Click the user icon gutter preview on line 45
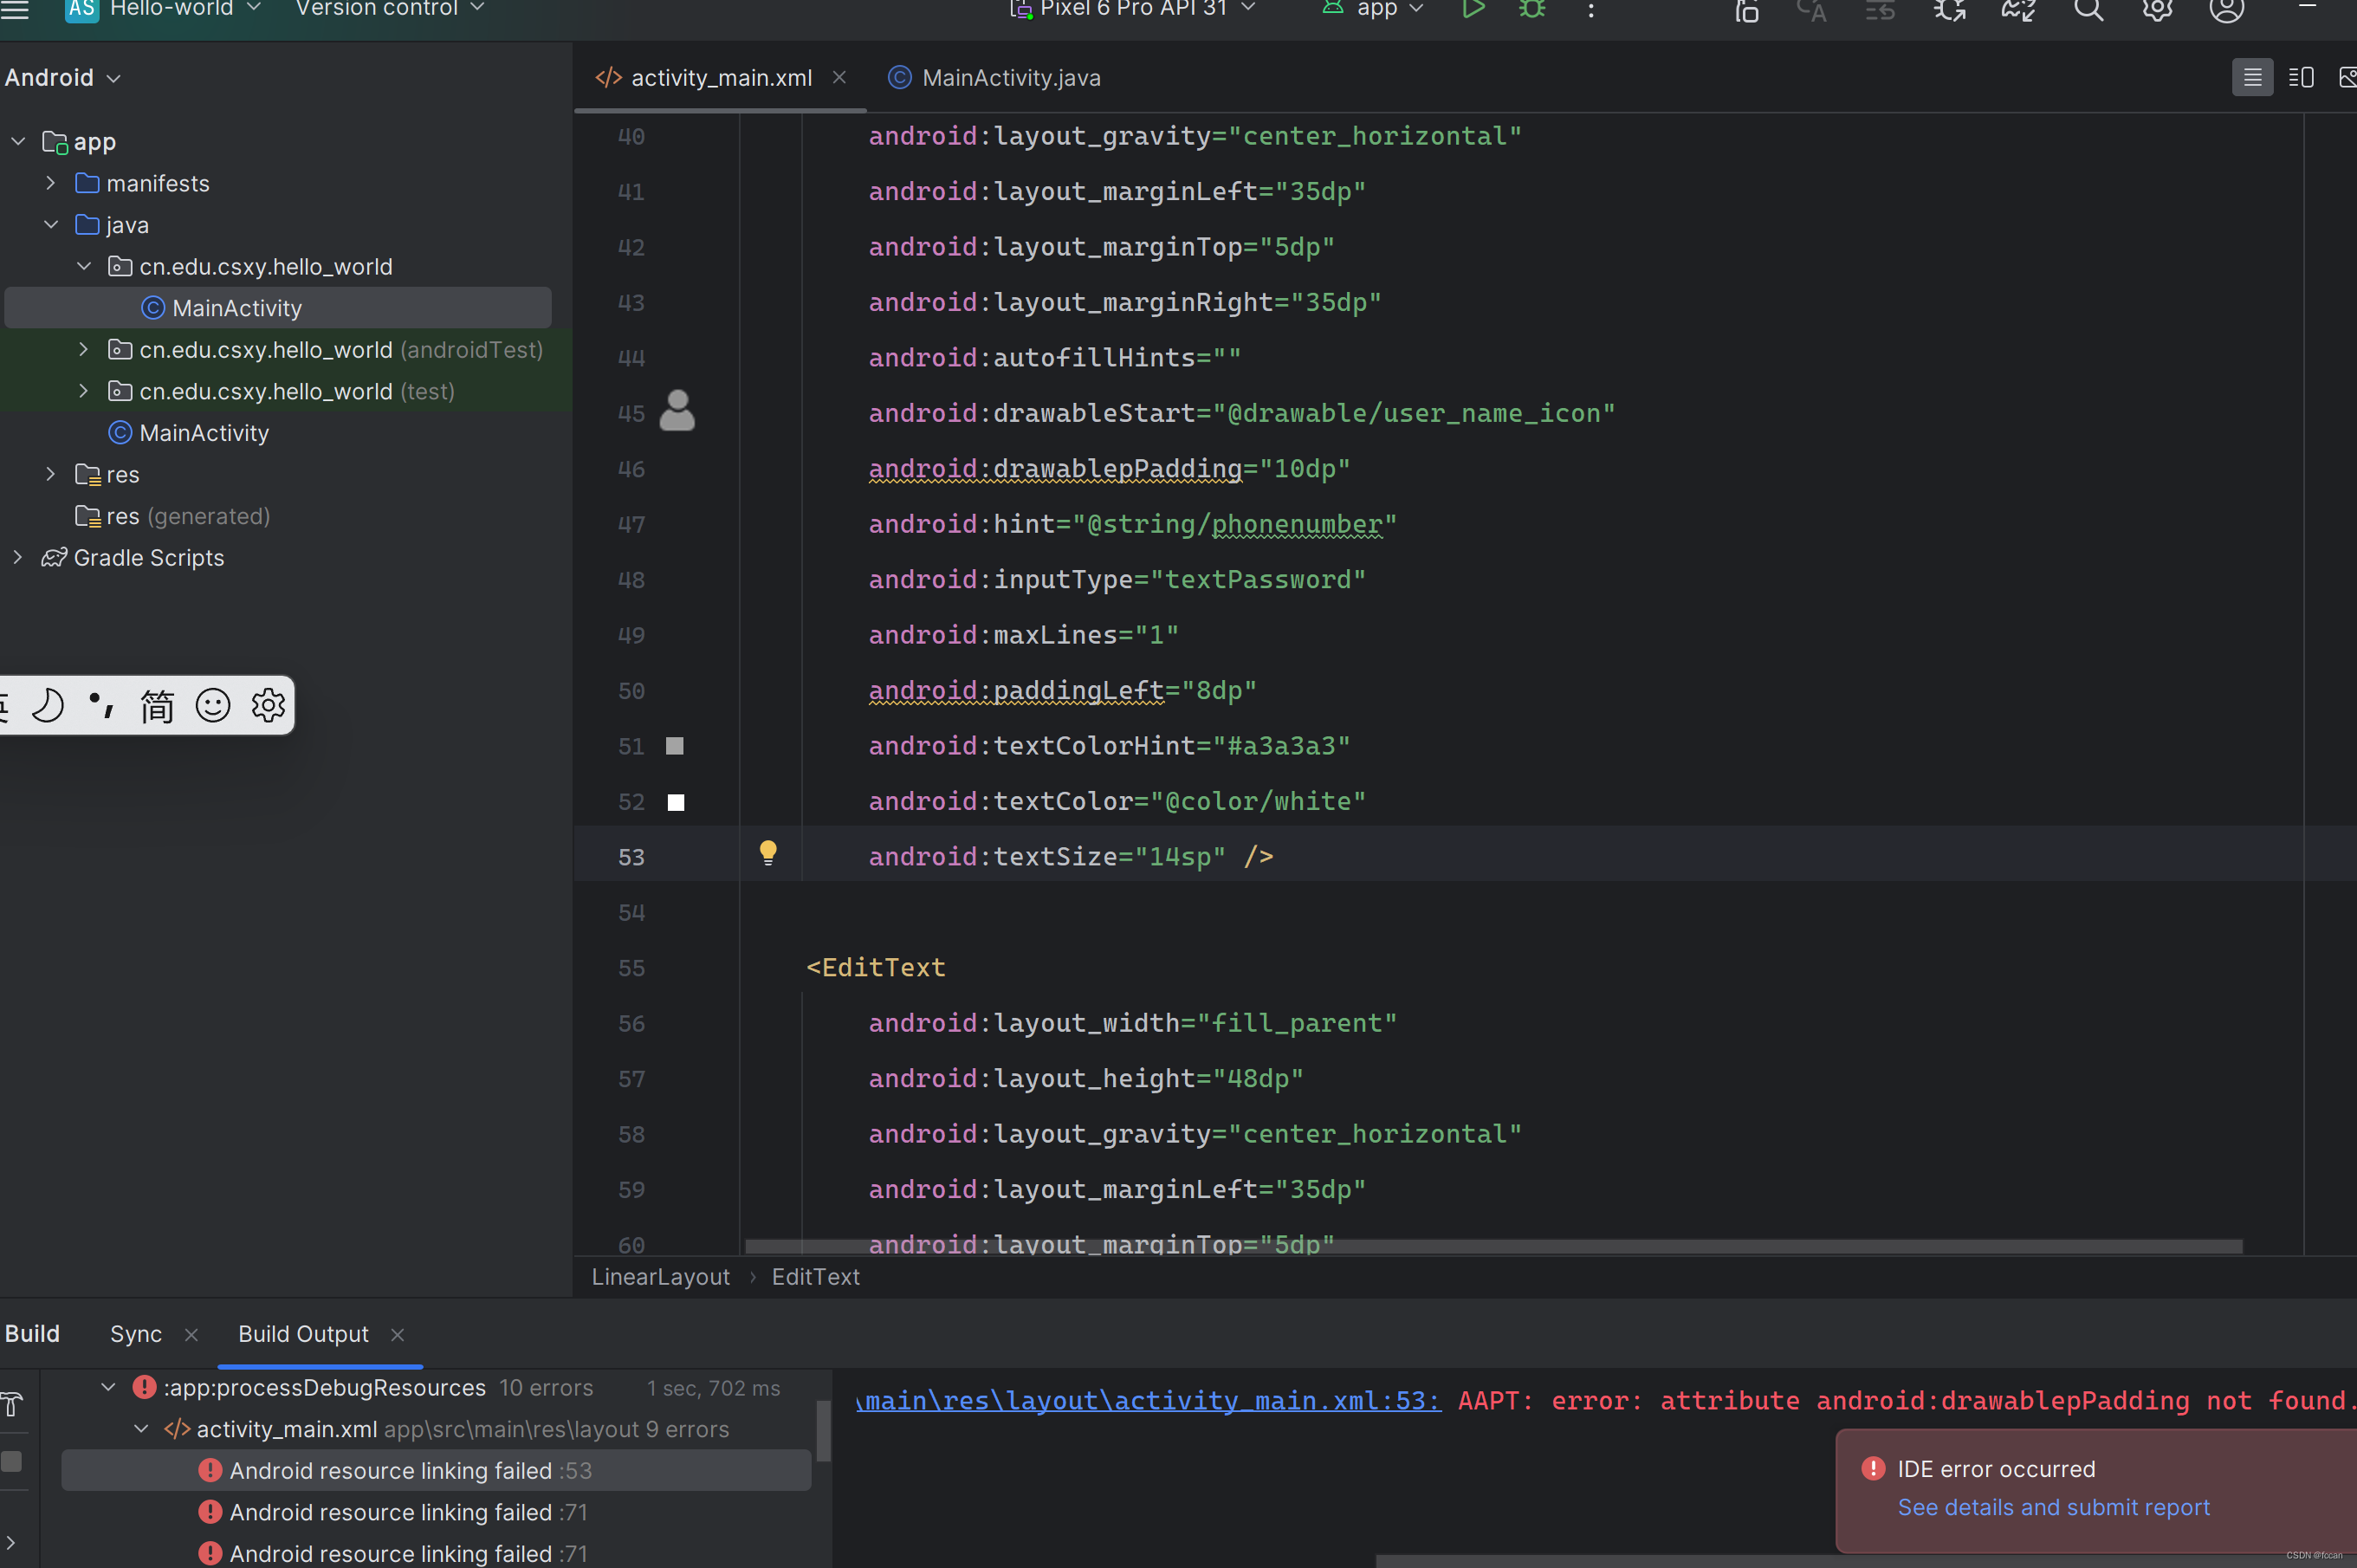The width and height of the screenshot is (2357, 1568). click(677, 411)
